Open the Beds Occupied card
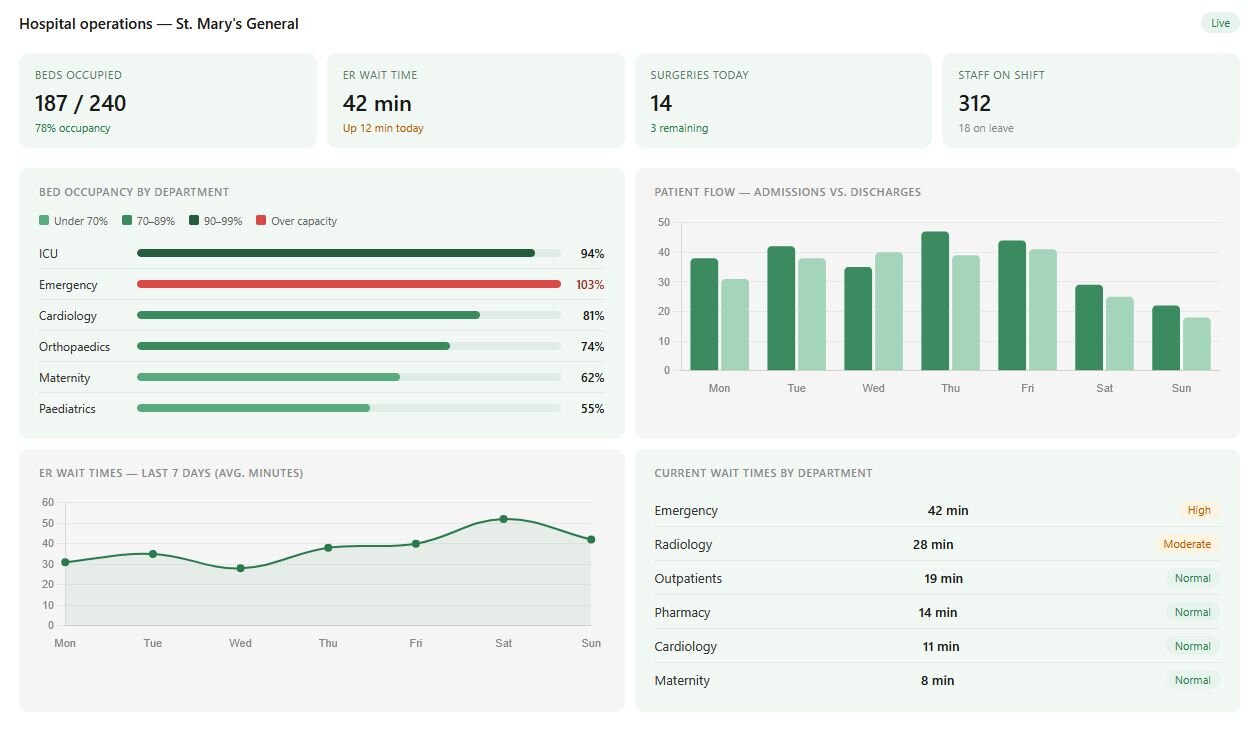1257x730 pixels. [168, 101]
